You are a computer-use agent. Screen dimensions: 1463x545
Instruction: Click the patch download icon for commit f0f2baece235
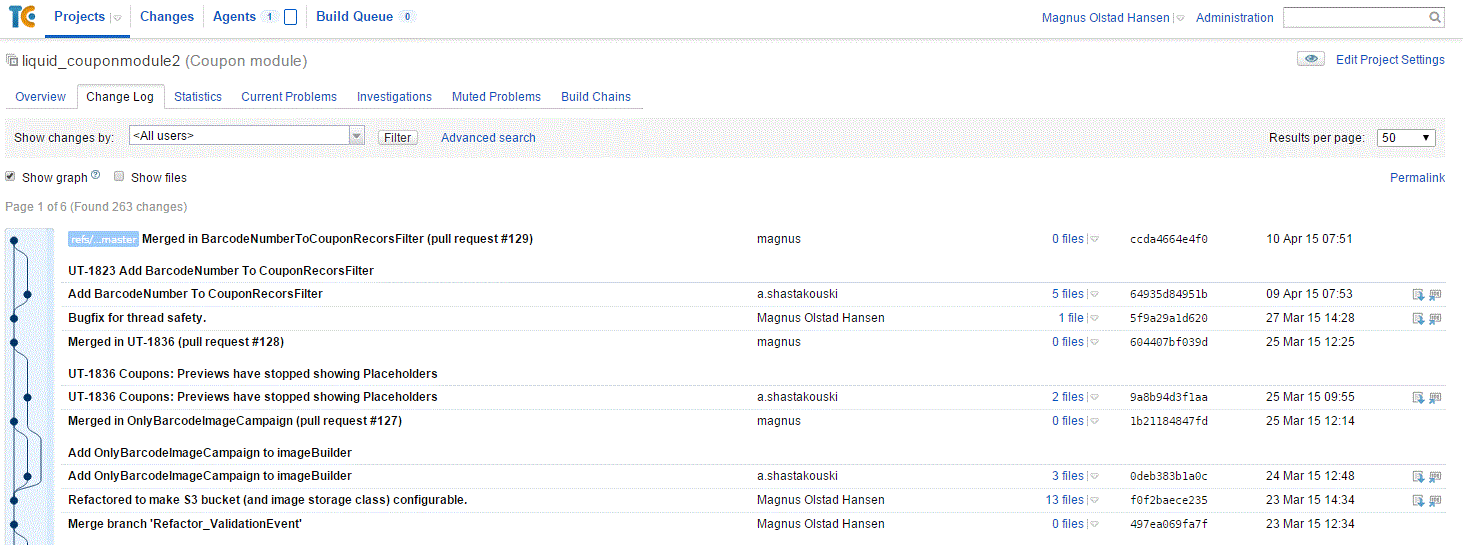pyautogui.click(x=1418, y=501)
